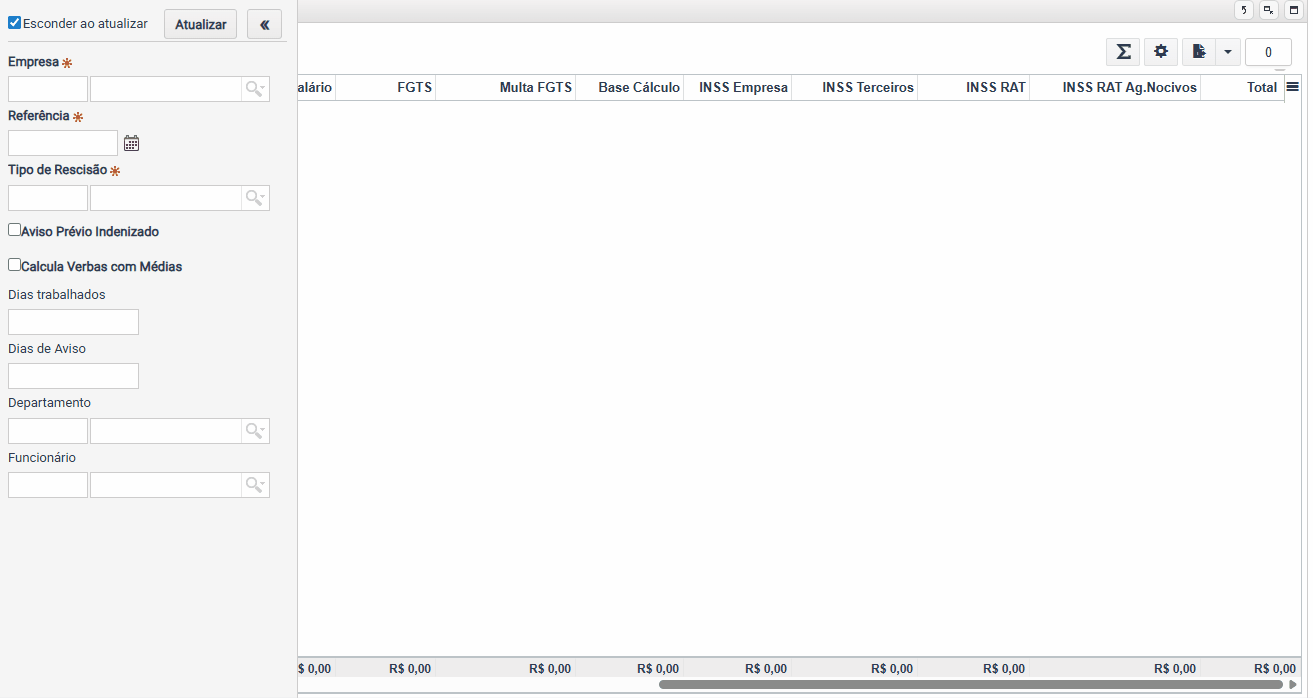Focus the Tipo de Rescisão code field
This screenshot has width=1313, height=698.
pos(48,198)
